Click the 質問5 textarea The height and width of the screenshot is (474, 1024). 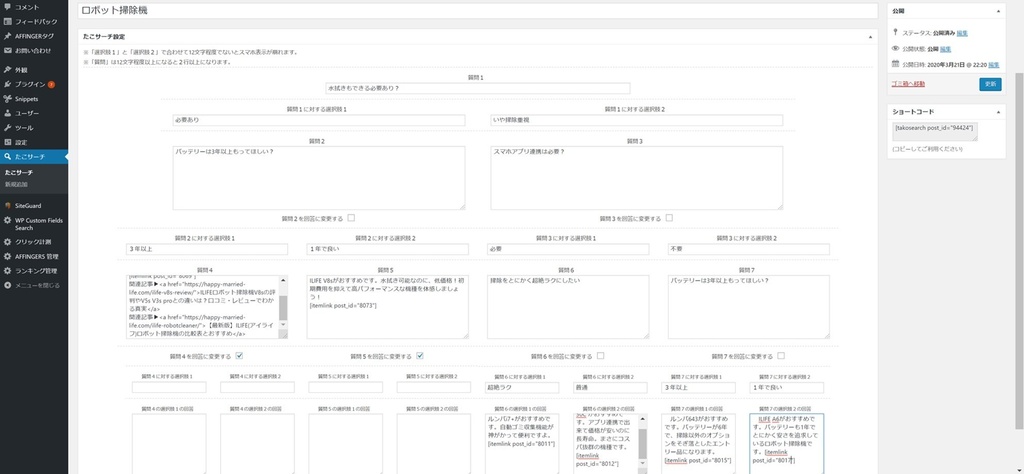click(x=387, y=307)
